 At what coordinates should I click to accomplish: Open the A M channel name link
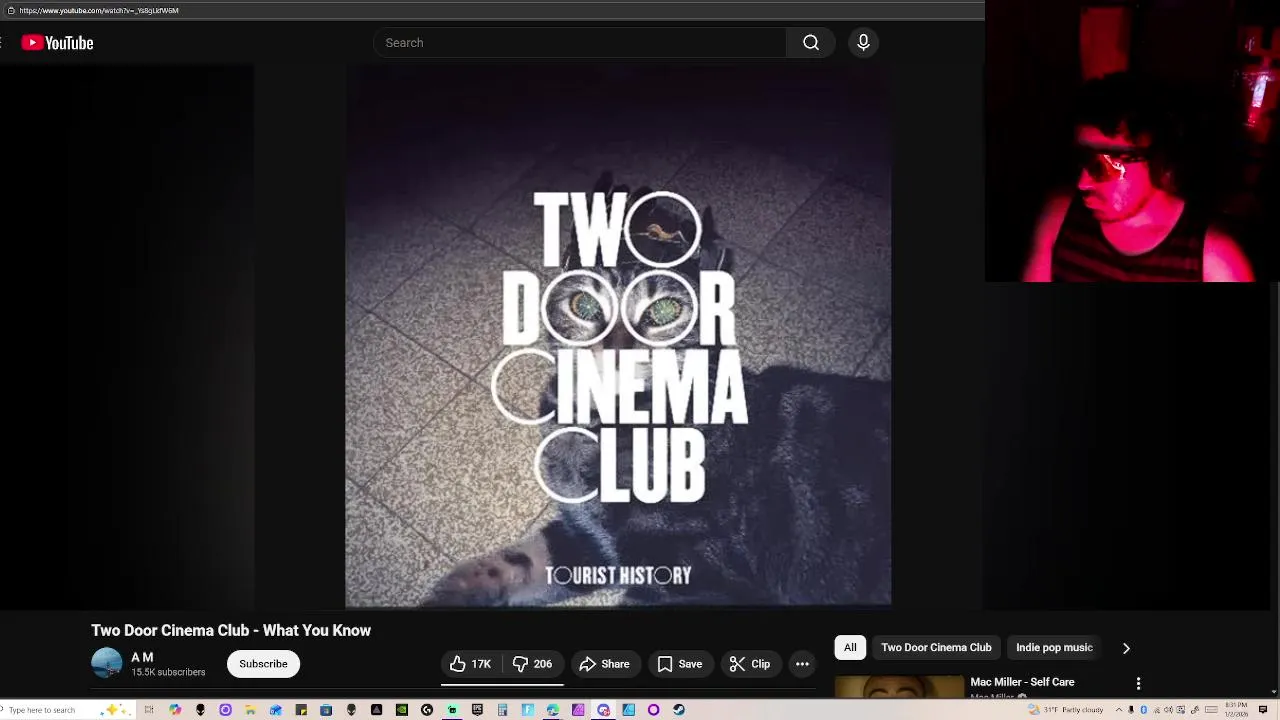pyautogui.click(x=142, y=657)
